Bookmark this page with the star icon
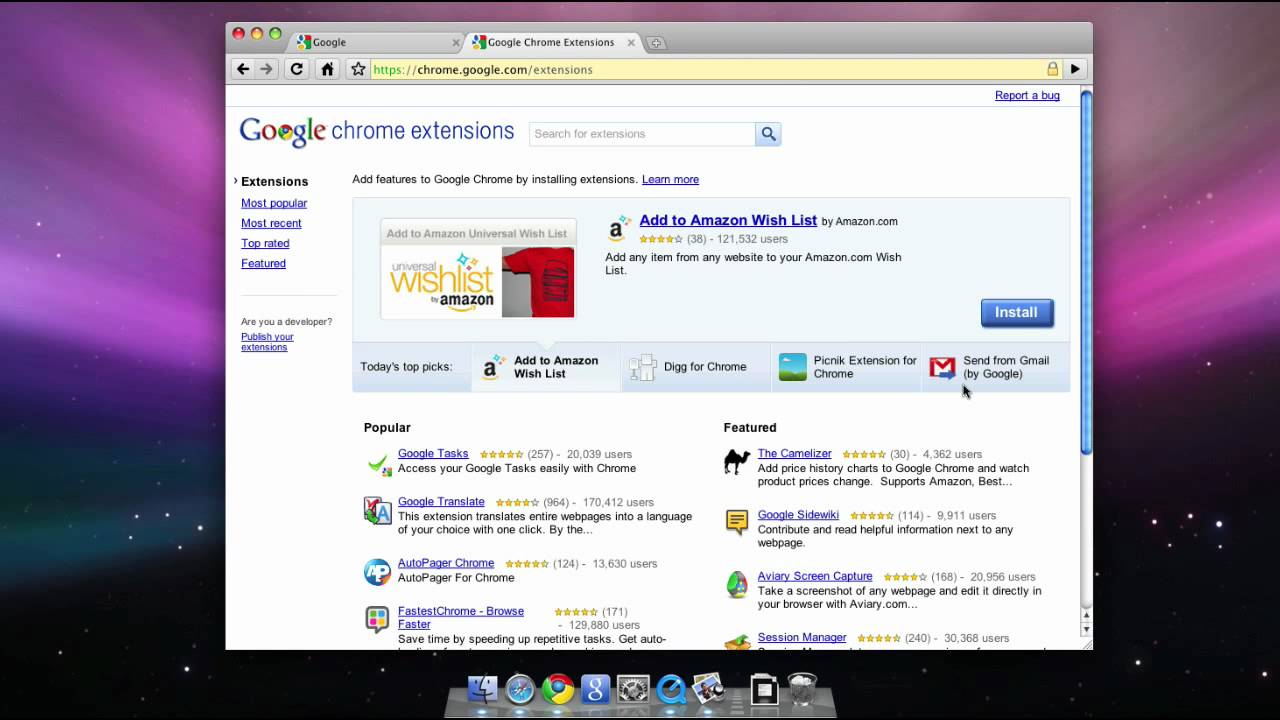1280x720 pixels. pos(358,69)
